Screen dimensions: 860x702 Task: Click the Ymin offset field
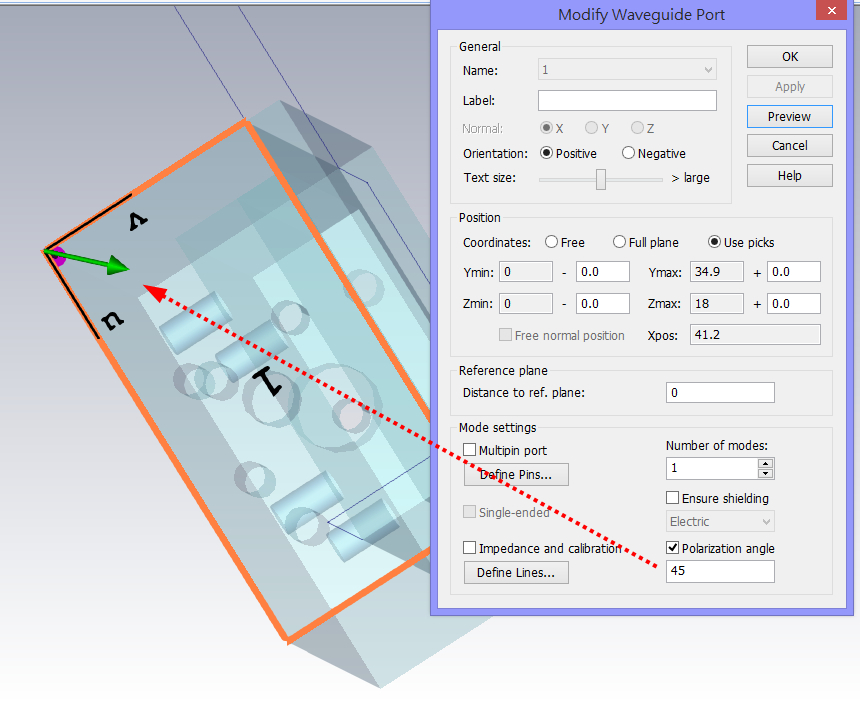(602, 272)
